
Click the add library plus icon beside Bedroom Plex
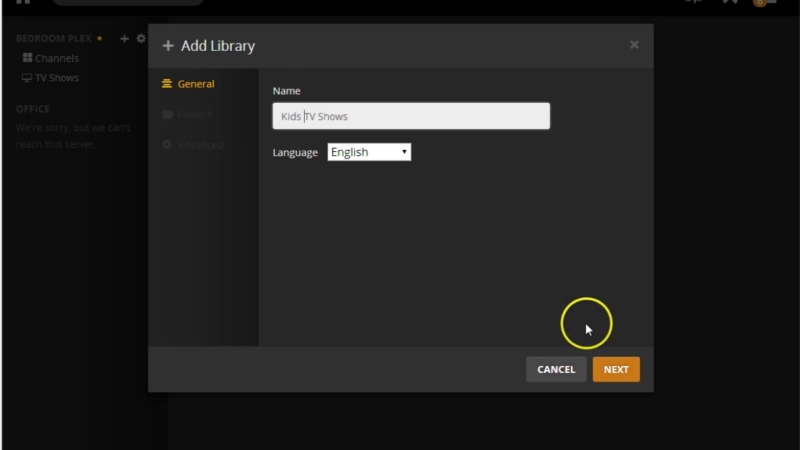coord(124,39)
